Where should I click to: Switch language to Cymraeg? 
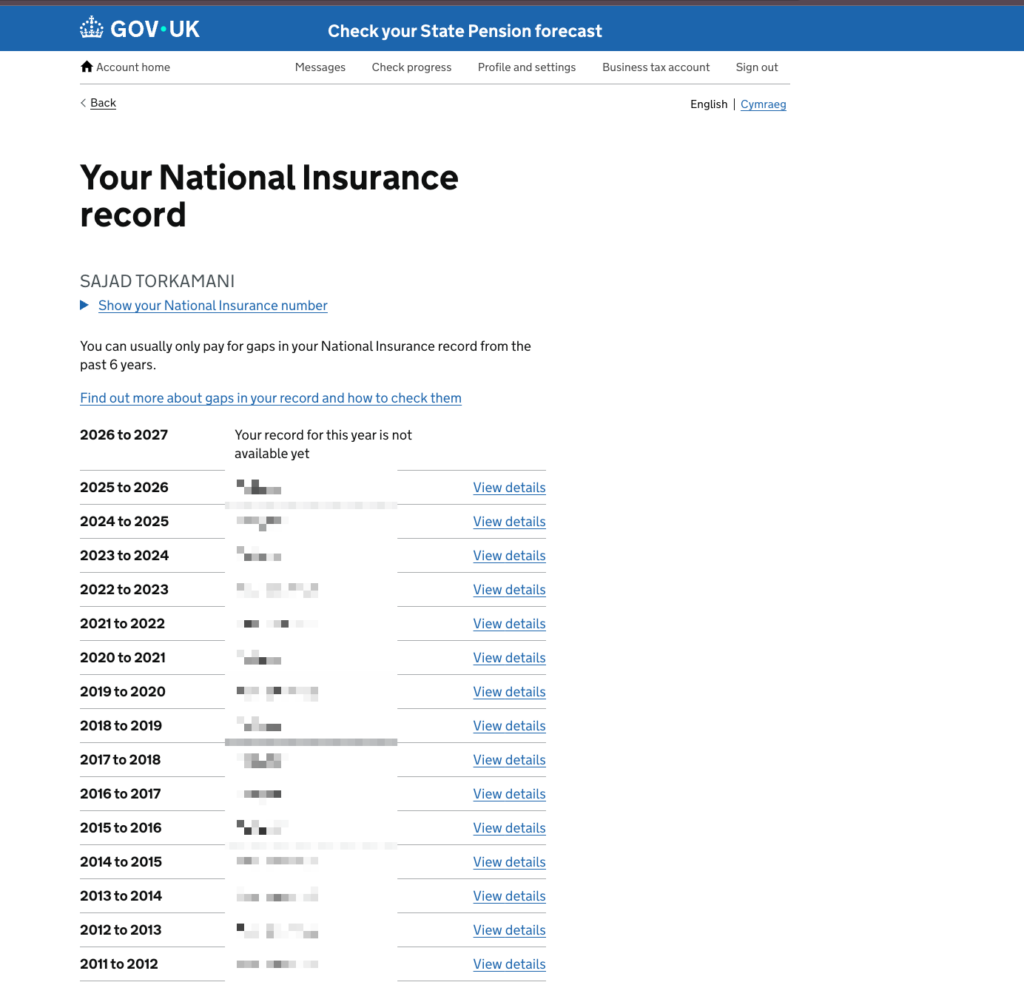click(763, 105)
